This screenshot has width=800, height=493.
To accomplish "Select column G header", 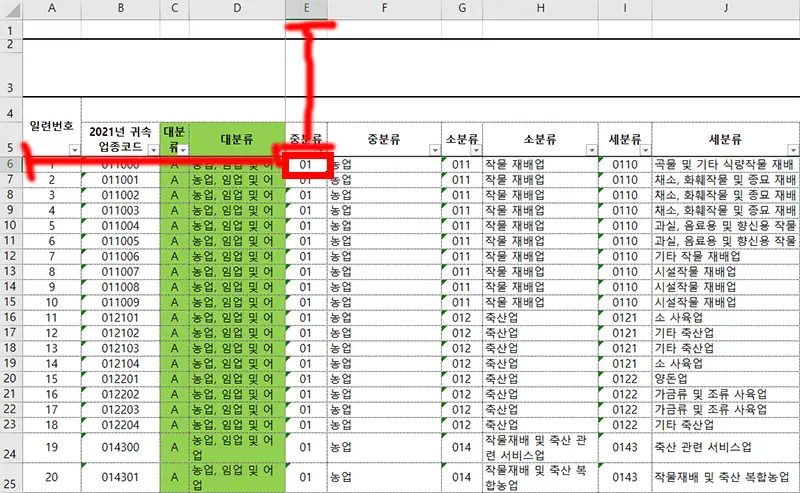I will click(x=462, y=9).
